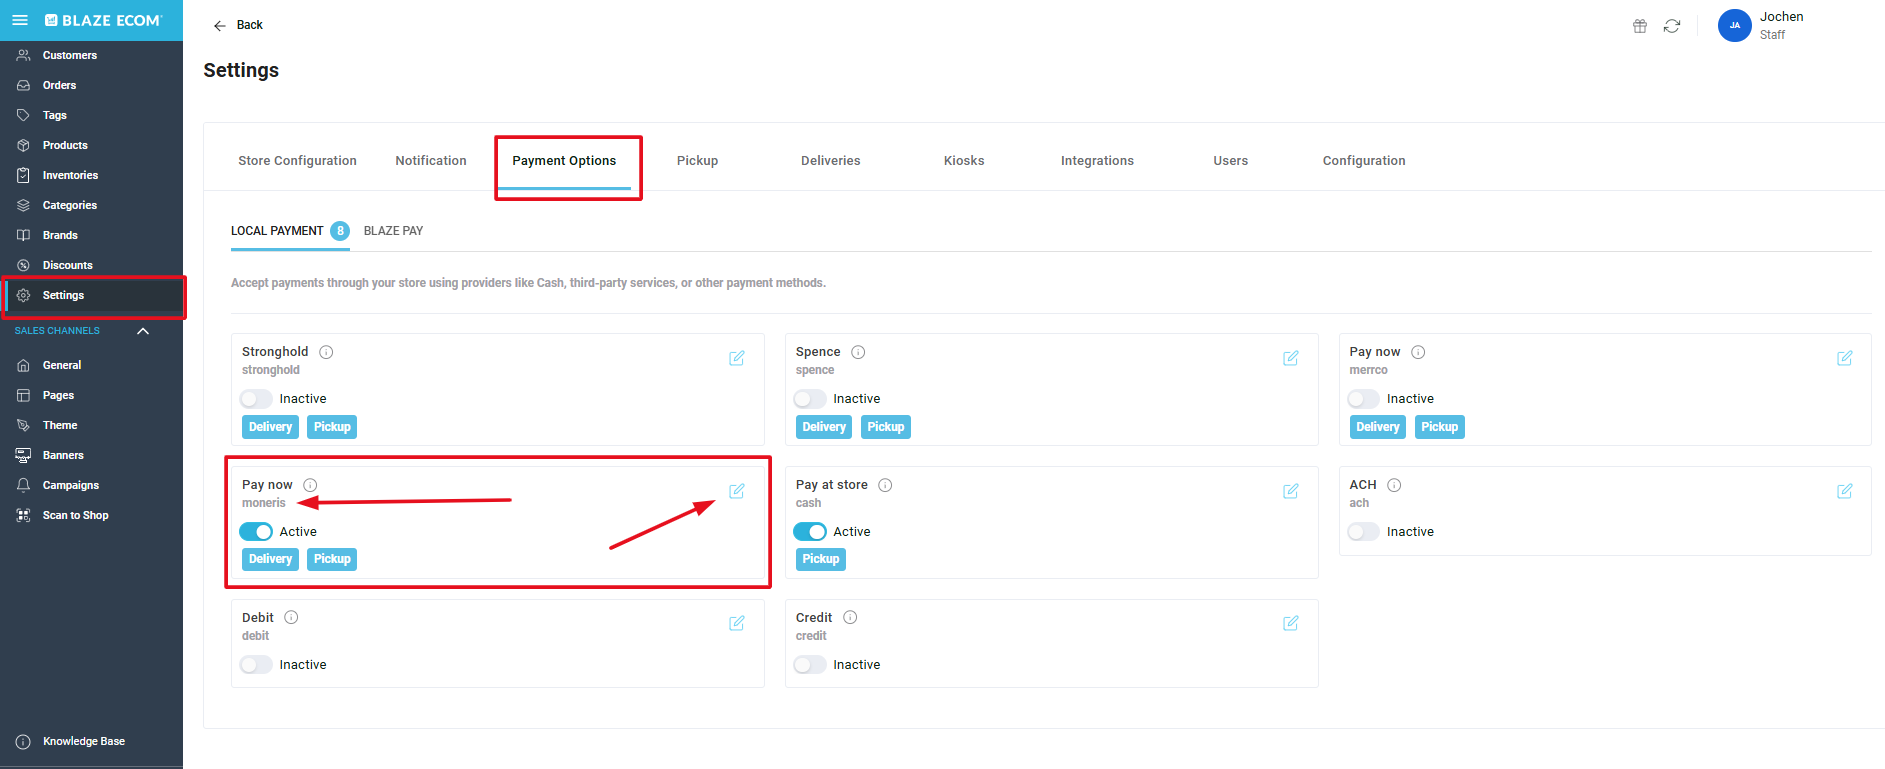Viewport: 1885px width, 769px height.
Task: Collapse the Sales Channels section
Action: click(143, 331)
